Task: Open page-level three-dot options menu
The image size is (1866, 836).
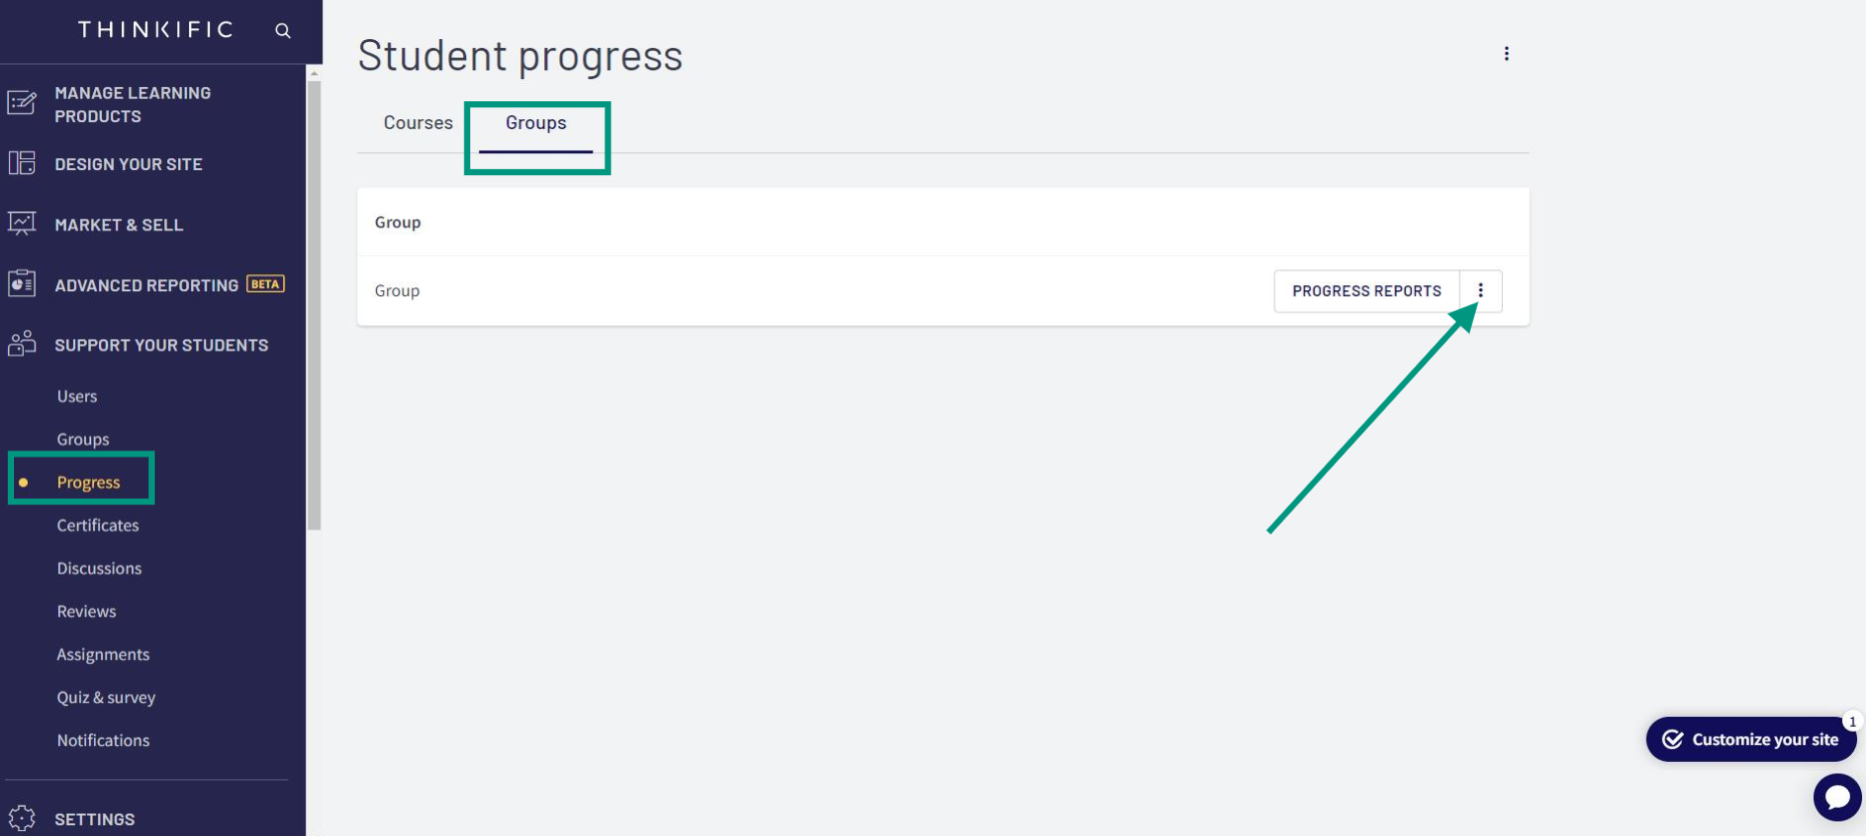Action: tap(1506, 54)
